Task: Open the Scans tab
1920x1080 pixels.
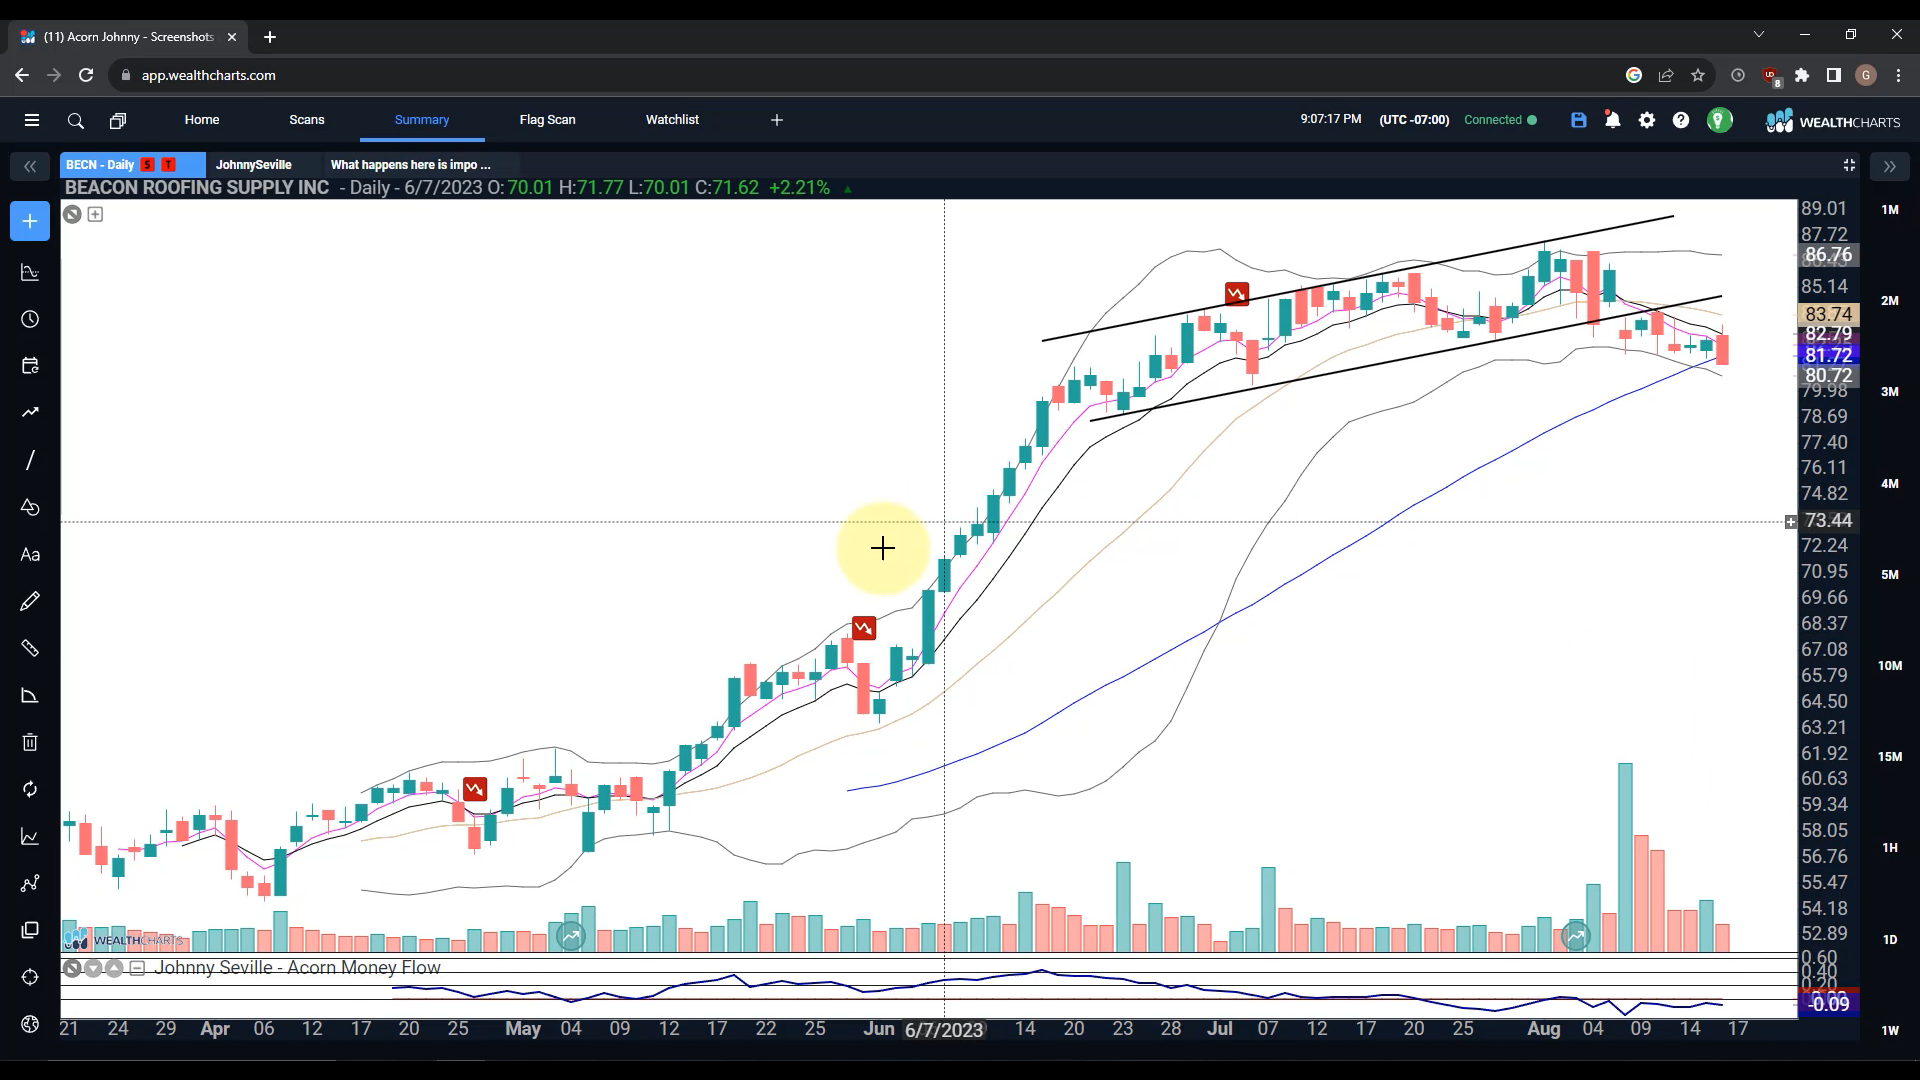Action: click(x=307, y=120)
